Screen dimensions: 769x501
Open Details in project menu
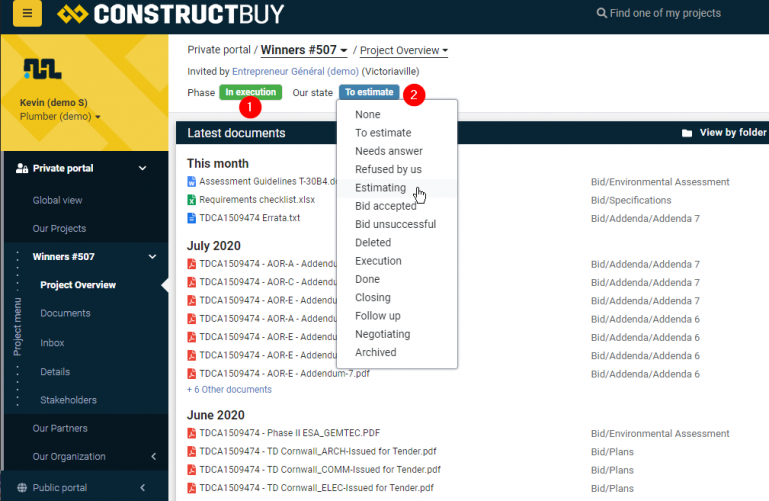pyautogui.click(x=55, y=372)
